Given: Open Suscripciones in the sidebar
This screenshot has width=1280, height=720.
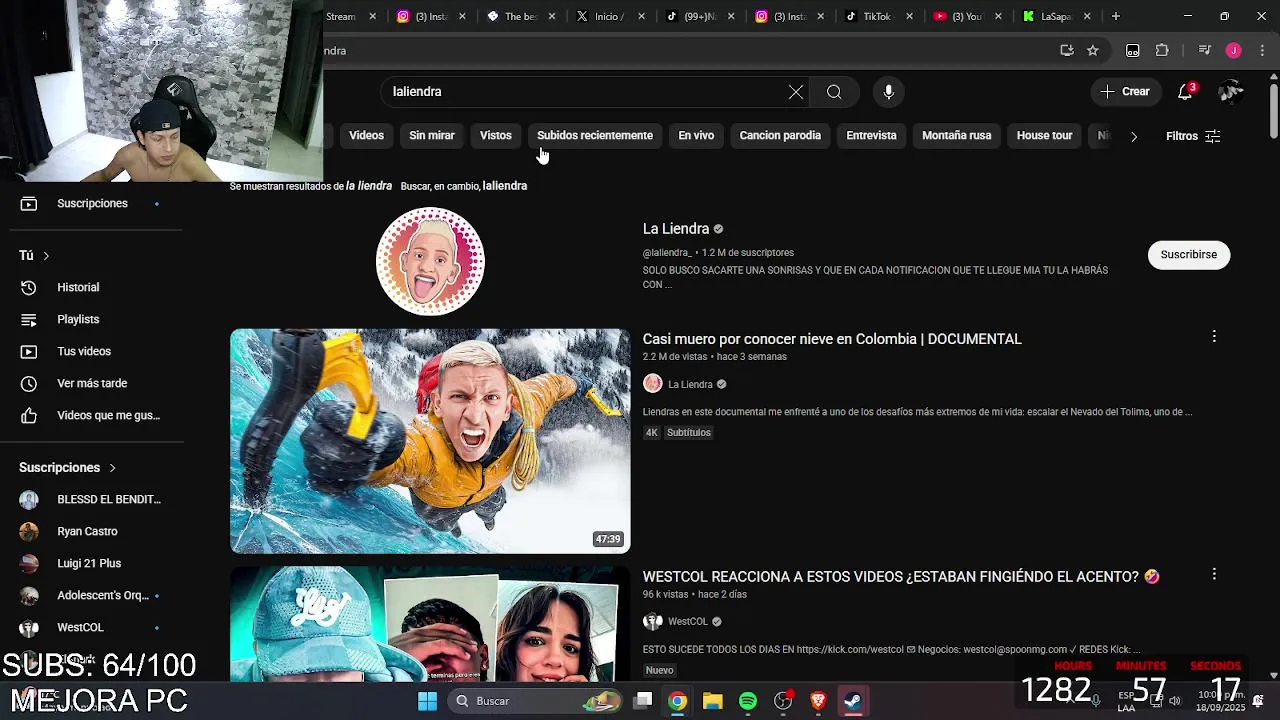Looking at the screenshot, I should 92,203.
